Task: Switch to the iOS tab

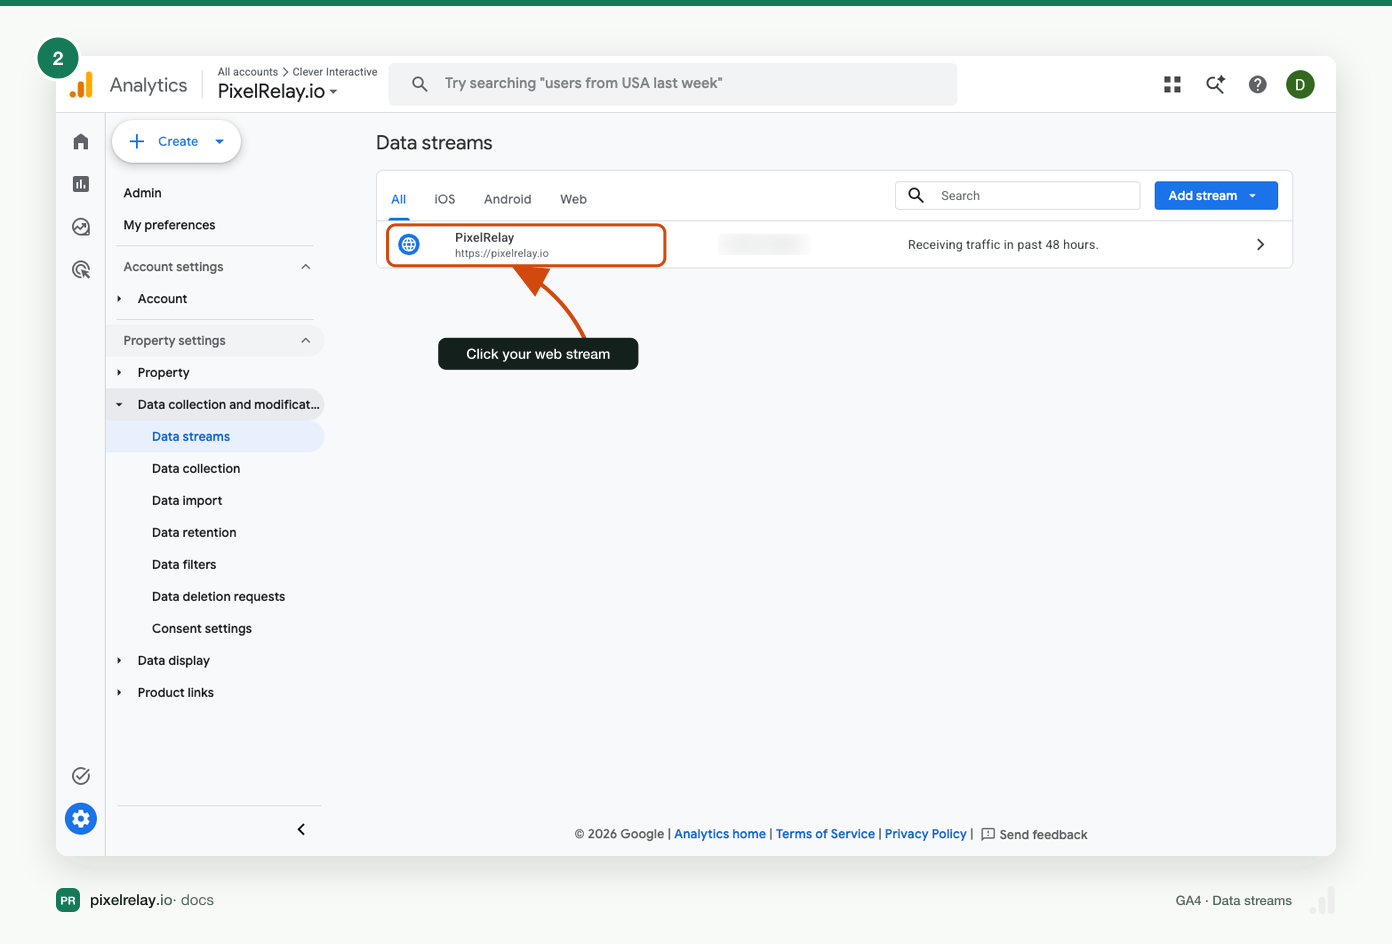Action: pos(445,199)
